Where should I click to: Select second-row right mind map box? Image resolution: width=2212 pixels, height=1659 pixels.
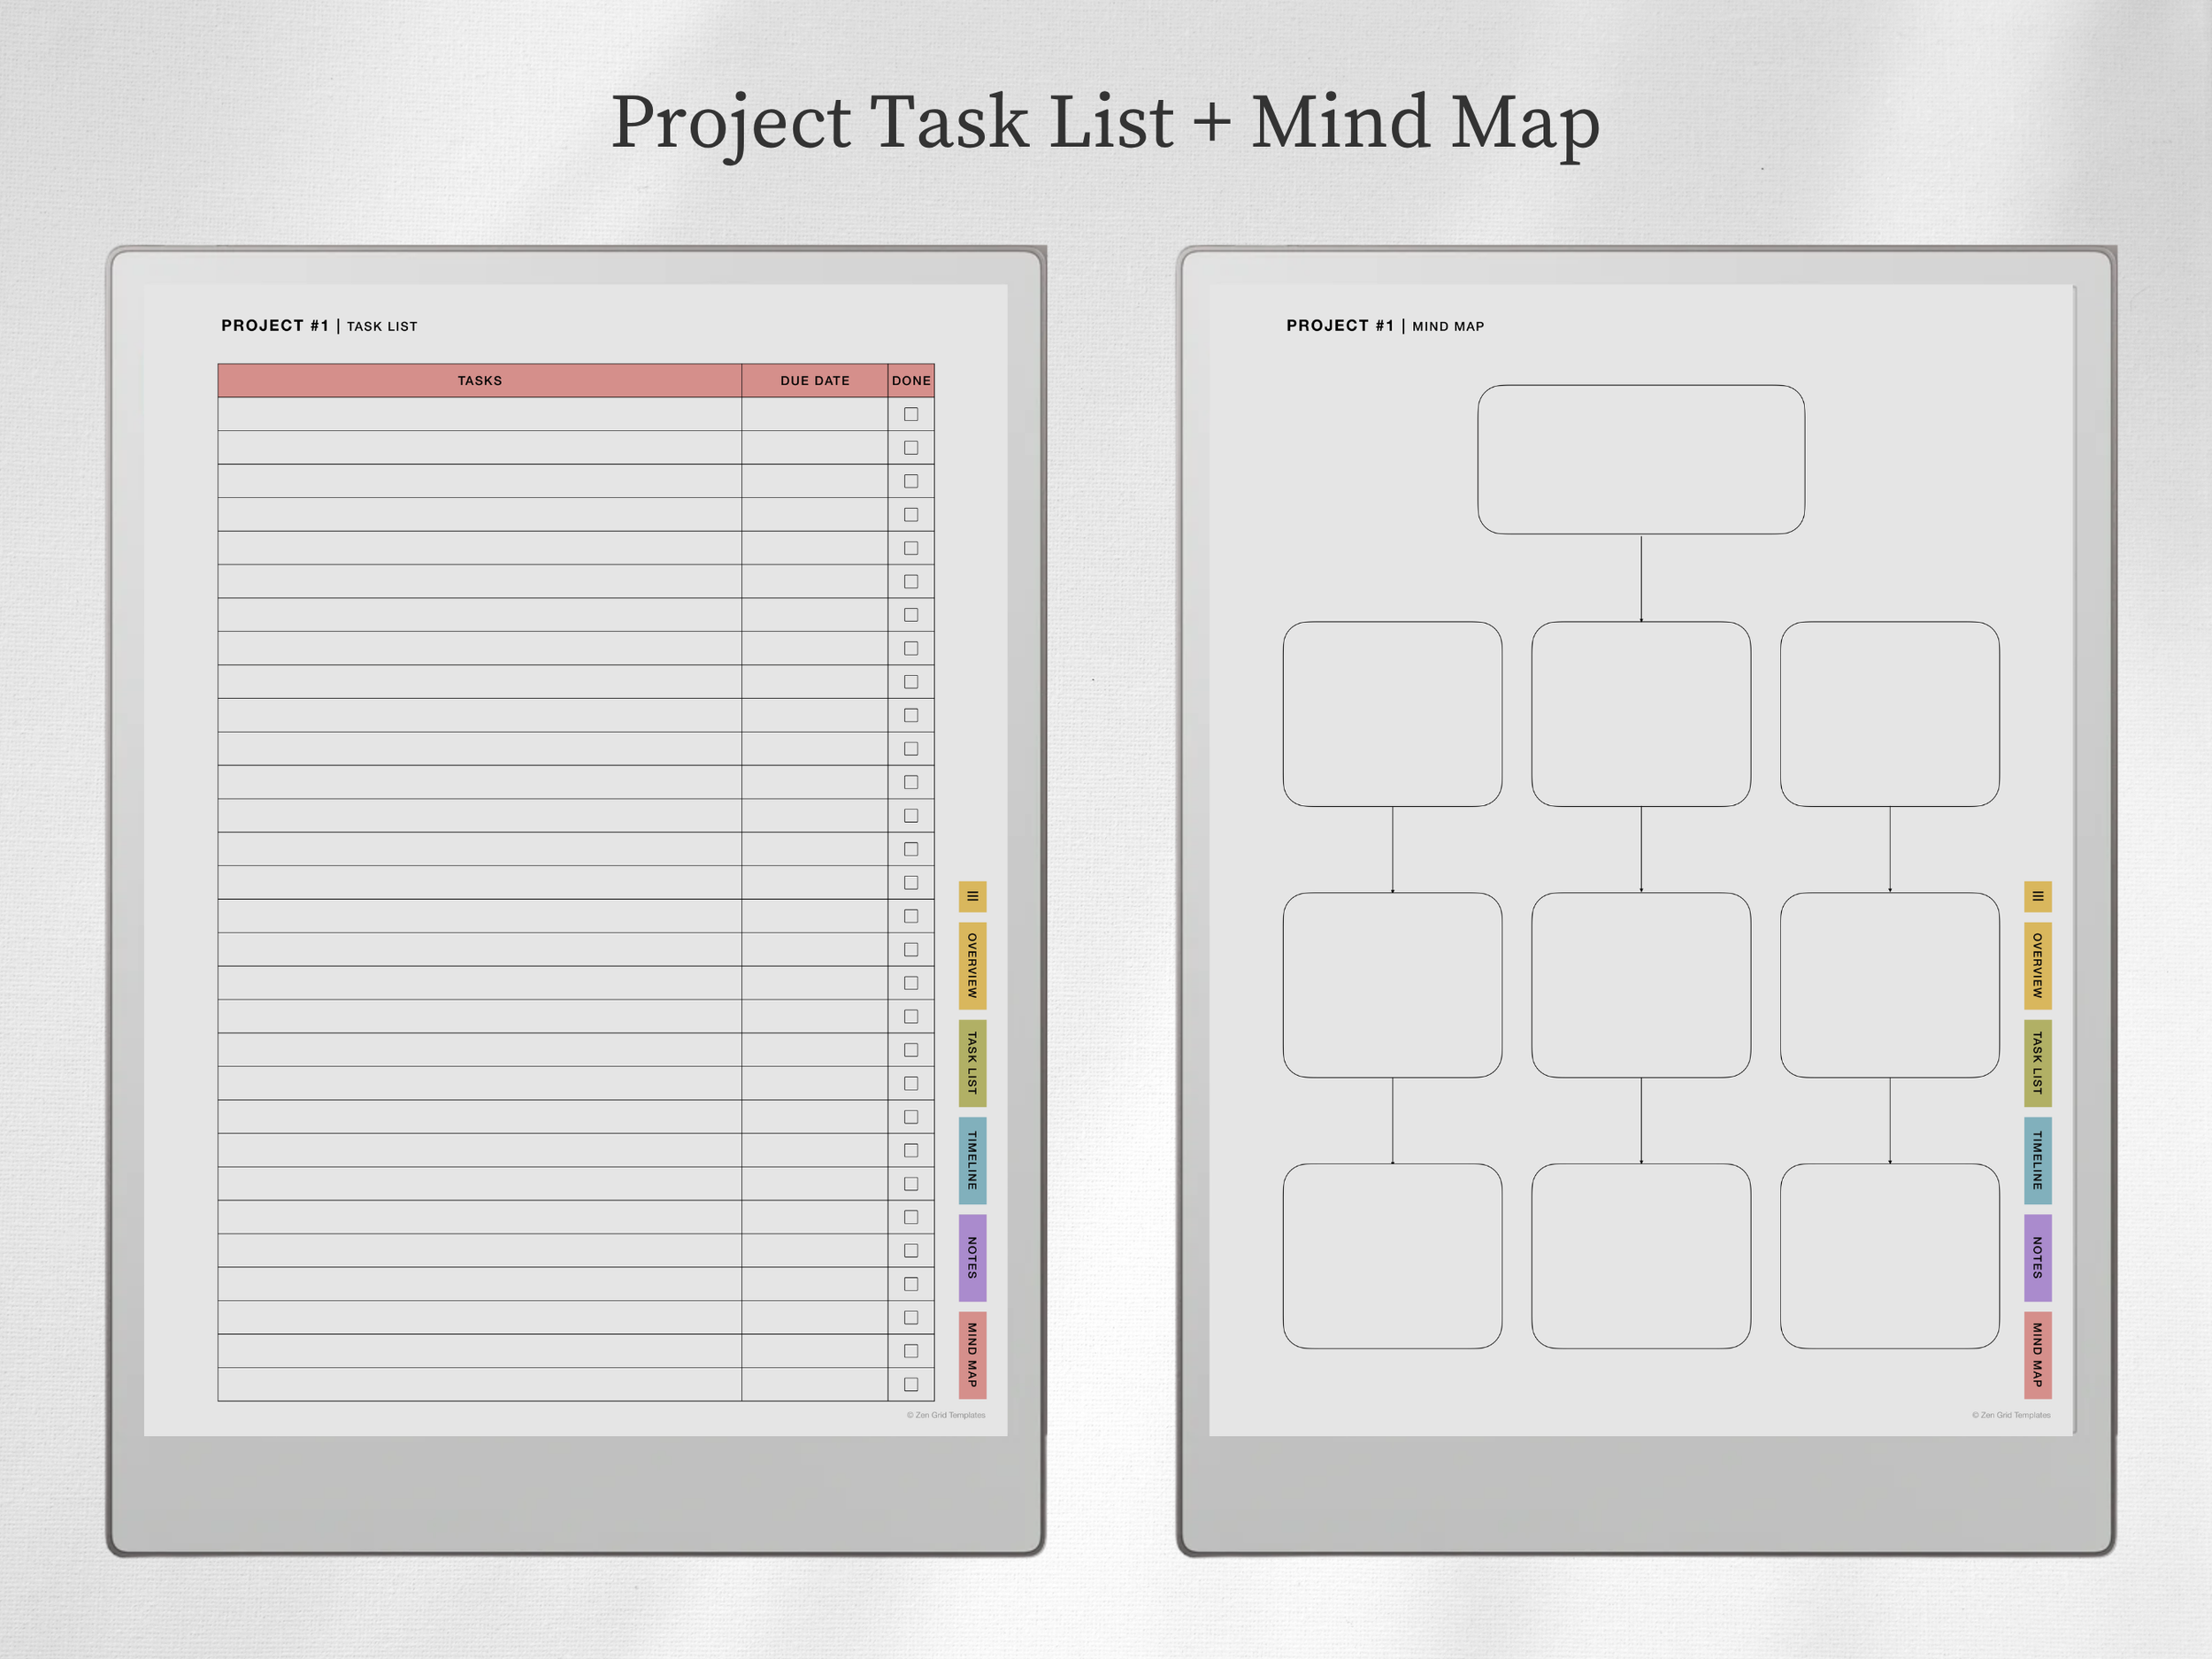point(1890,714)
